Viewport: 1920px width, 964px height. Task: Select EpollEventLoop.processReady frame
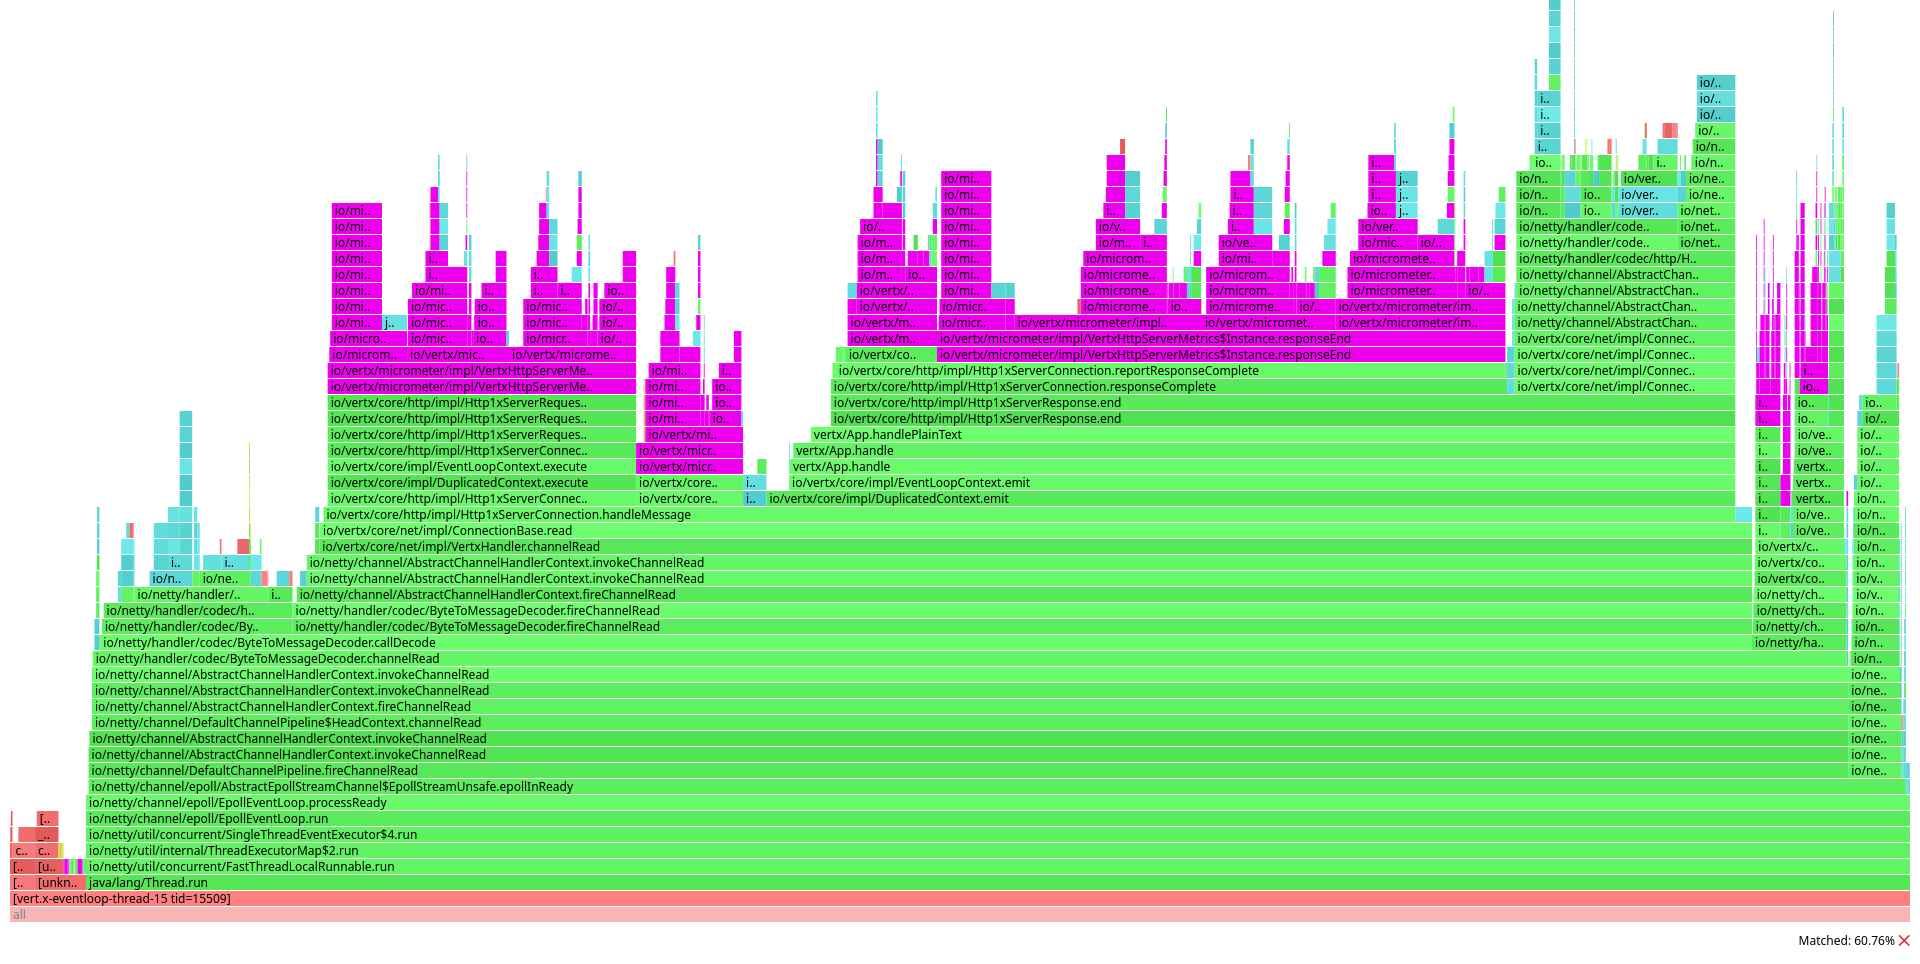pyautogui.click(x=998, y=803)
